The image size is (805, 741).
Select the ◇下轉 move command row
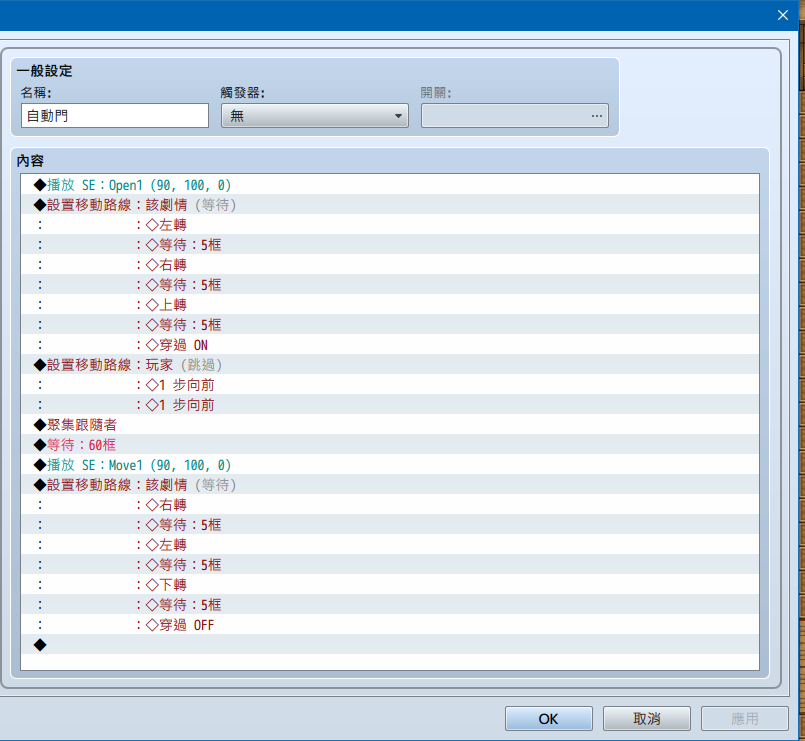coord(390,585)
